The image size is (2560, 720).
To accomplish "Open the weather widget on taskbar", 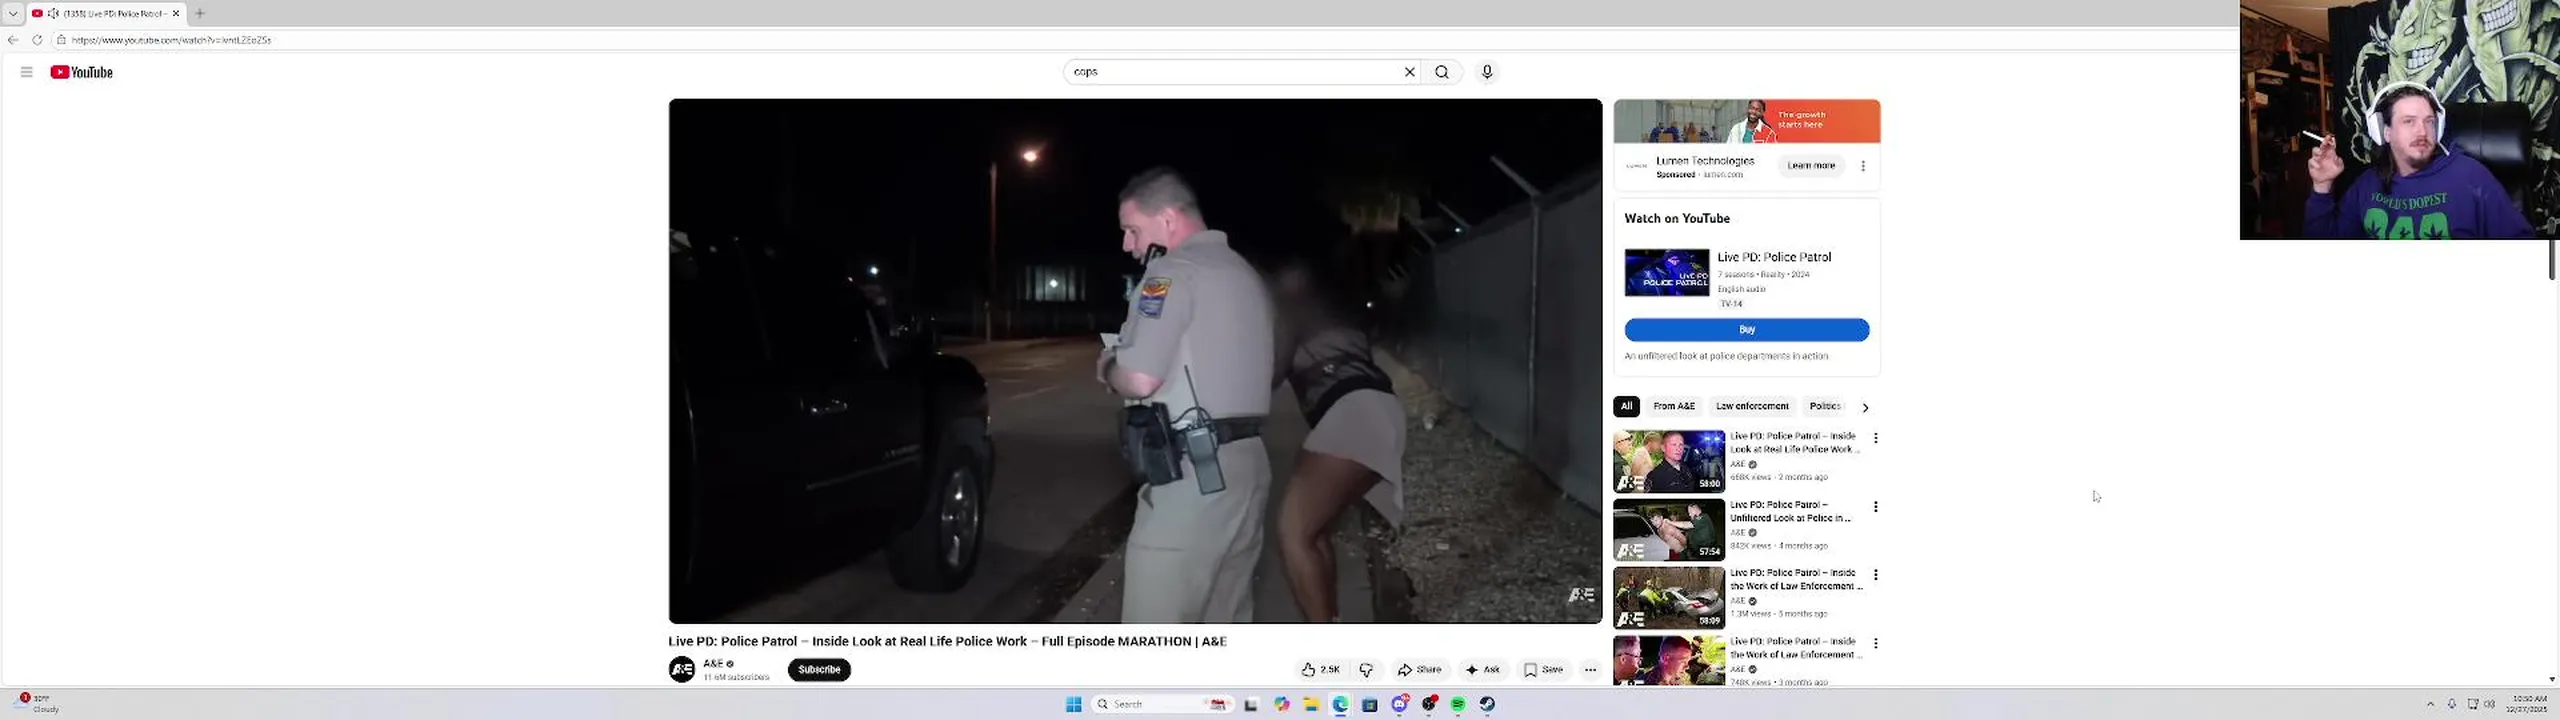I will (37, 704).
